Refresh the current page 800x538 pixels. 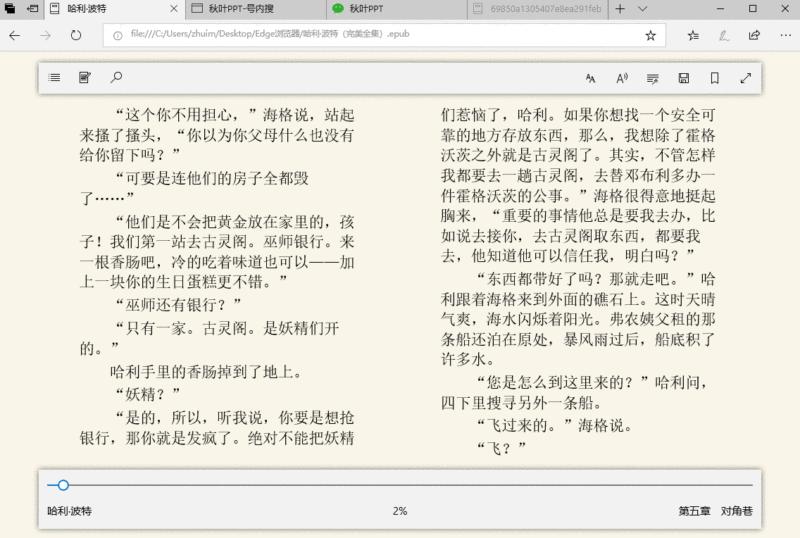click(76, 35)
